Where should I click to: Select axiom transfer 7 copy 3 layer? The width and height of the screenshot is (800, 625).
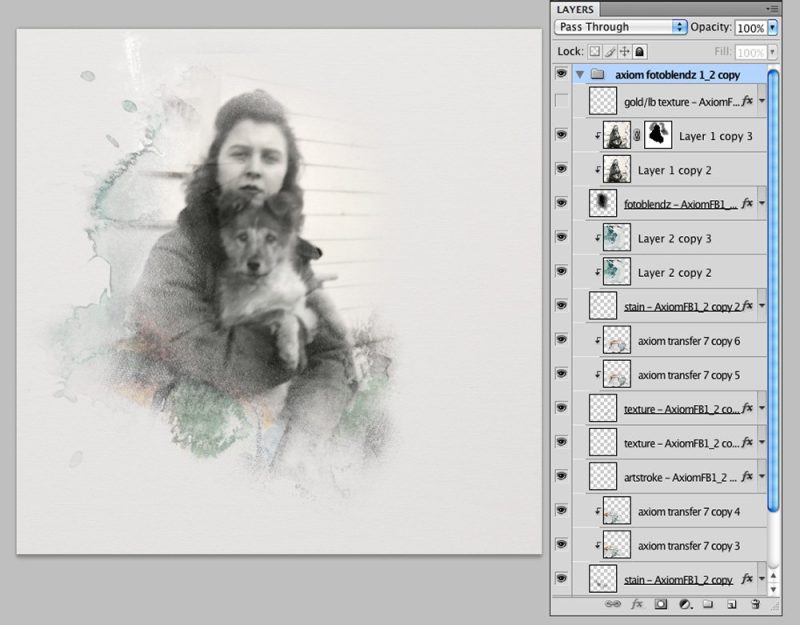point(670,545)
